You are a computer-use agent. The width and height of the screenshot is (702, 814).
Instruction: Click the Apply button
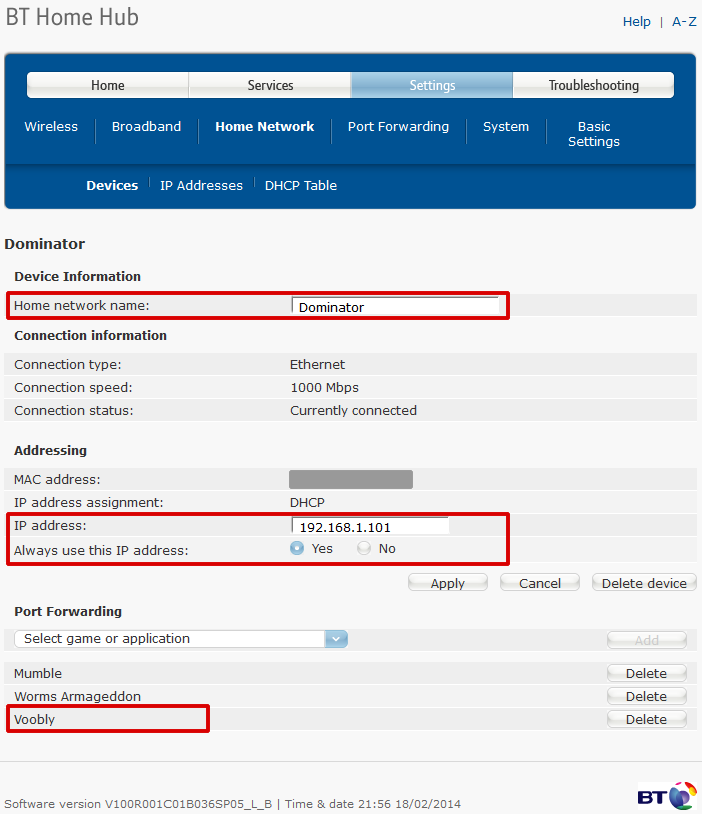pos(447,583)
